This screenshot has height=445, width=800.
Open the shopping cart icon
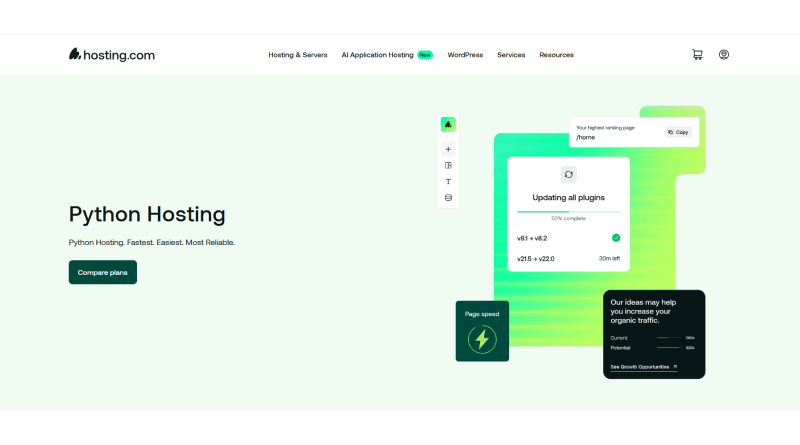pos(697,55)
